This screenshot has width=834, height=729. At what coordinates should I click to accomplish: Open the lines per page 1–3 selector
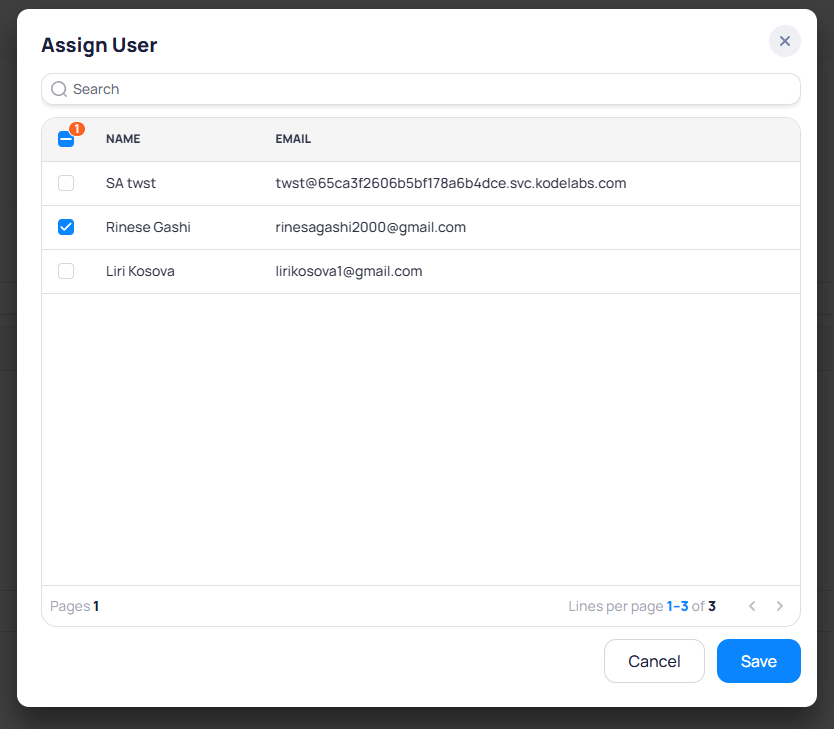(677, 606)
